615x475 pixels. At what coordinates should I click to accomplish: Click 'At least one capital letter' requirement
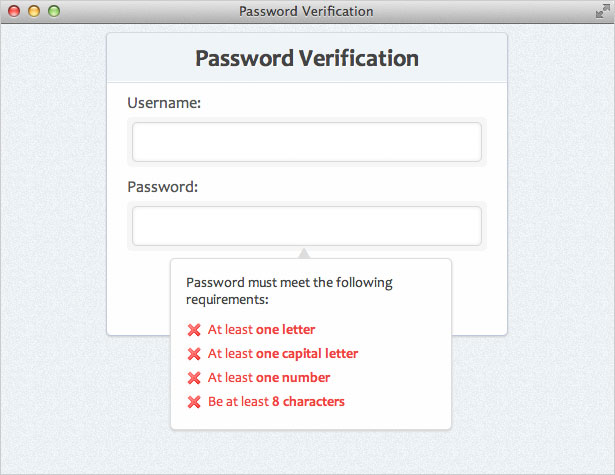(x=283, y=353)
